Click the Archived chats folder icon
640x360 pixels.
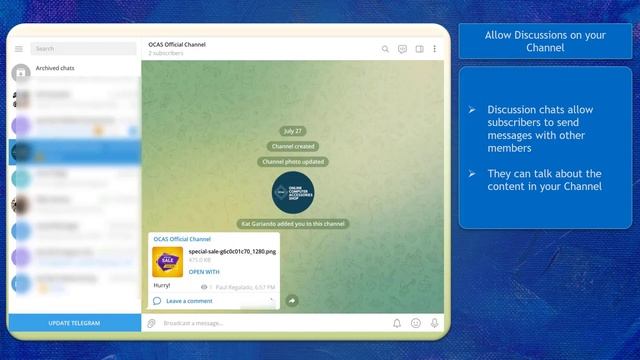tap(21, 73)
